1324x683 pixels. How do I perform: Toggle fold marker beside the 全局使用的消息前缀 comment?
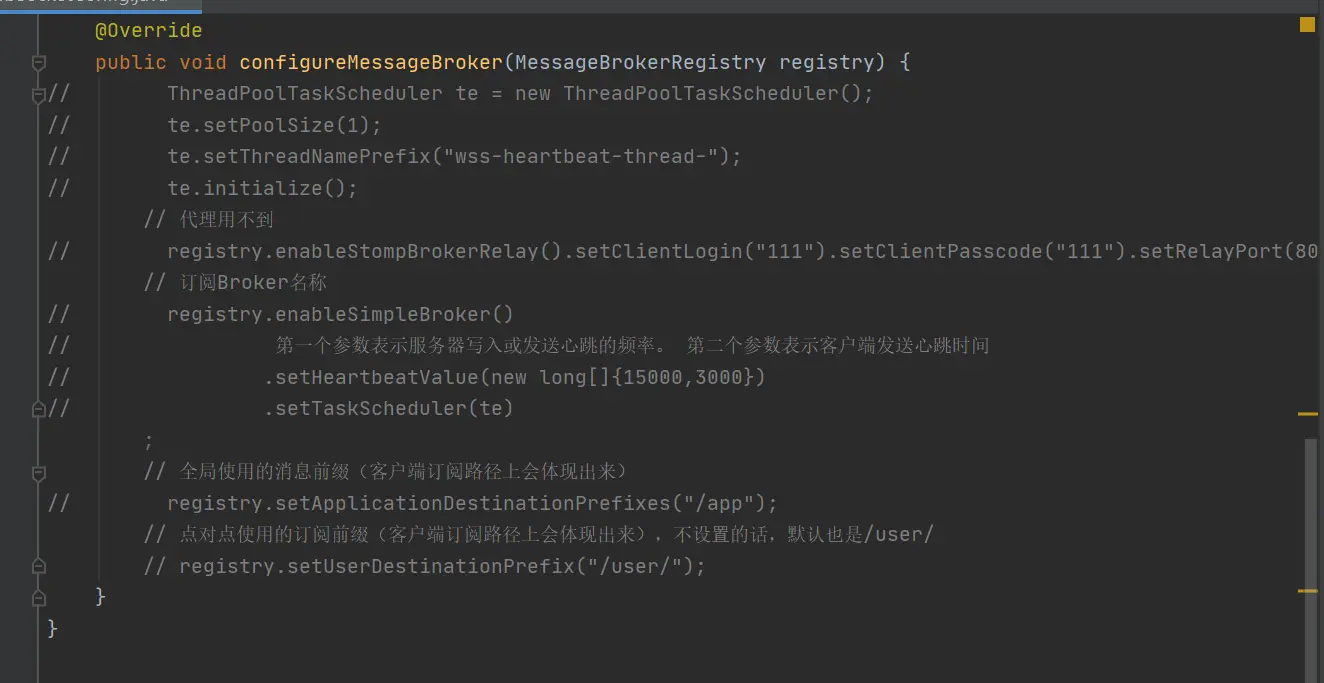[x=39, y=472]
